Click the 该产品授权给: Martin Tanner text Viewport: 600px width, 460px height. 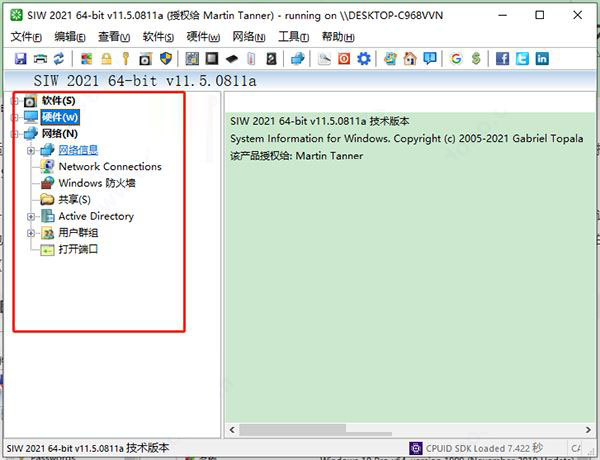coord(297,156)
